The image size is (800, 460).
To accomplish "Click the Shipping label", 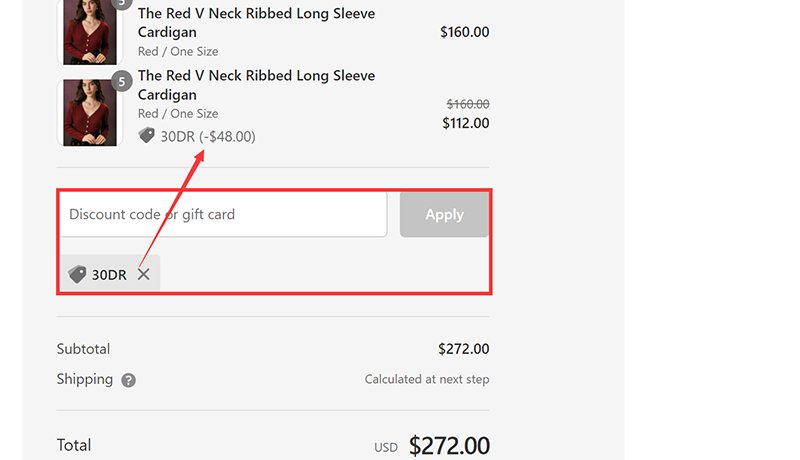I will (x=85, y=379).
